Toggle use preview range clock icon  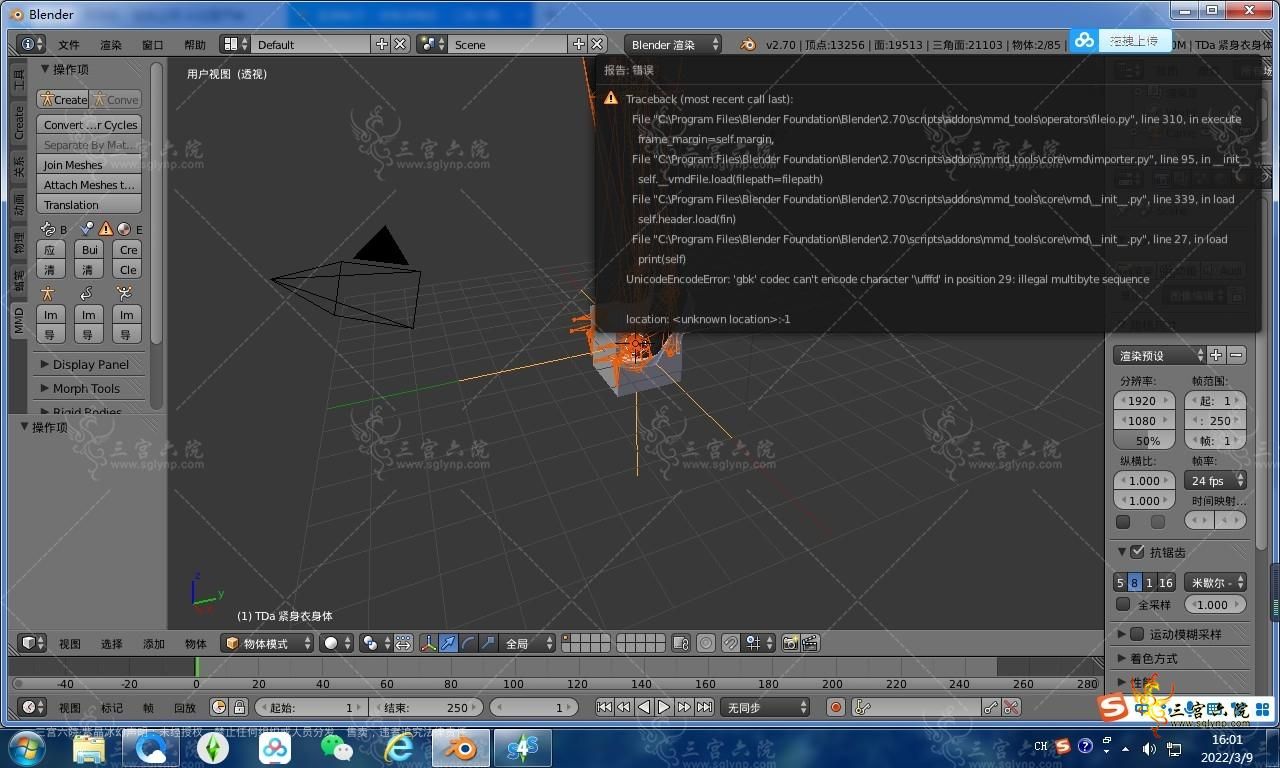tap(219, 707)
